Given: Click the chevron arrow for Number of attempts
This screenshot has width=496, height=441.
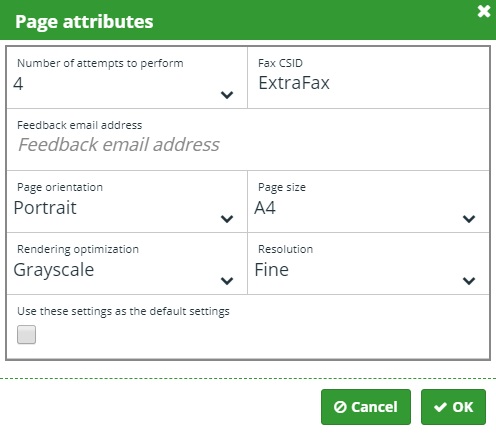Looking at the screenshot, I should tap(227, 95).
